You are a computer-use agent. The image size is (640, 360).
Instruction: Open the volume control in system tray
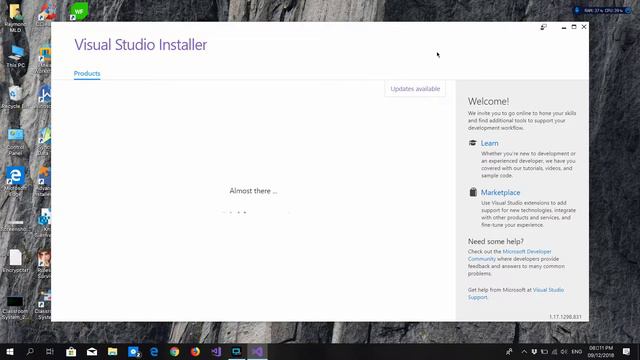[564, 351]
